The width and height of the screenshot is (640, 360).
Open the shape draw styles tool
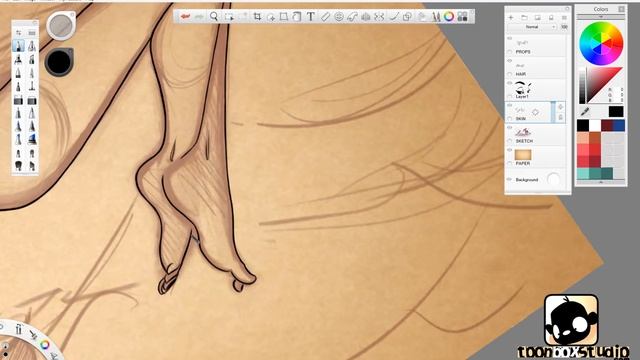pos(407,16)
